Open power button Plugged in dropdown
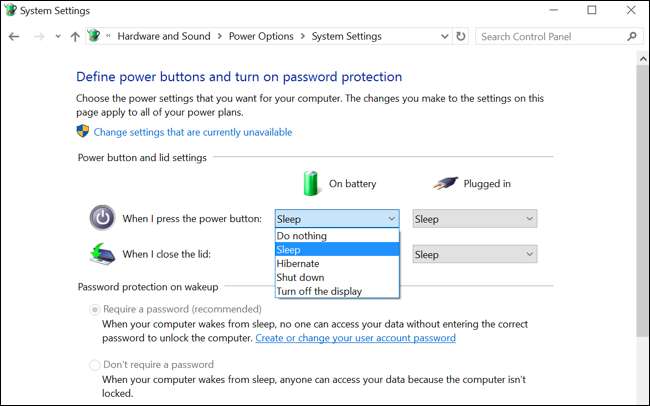Image resolution: width=650 pixels, height=406 pixels. (x=474, y=219)
